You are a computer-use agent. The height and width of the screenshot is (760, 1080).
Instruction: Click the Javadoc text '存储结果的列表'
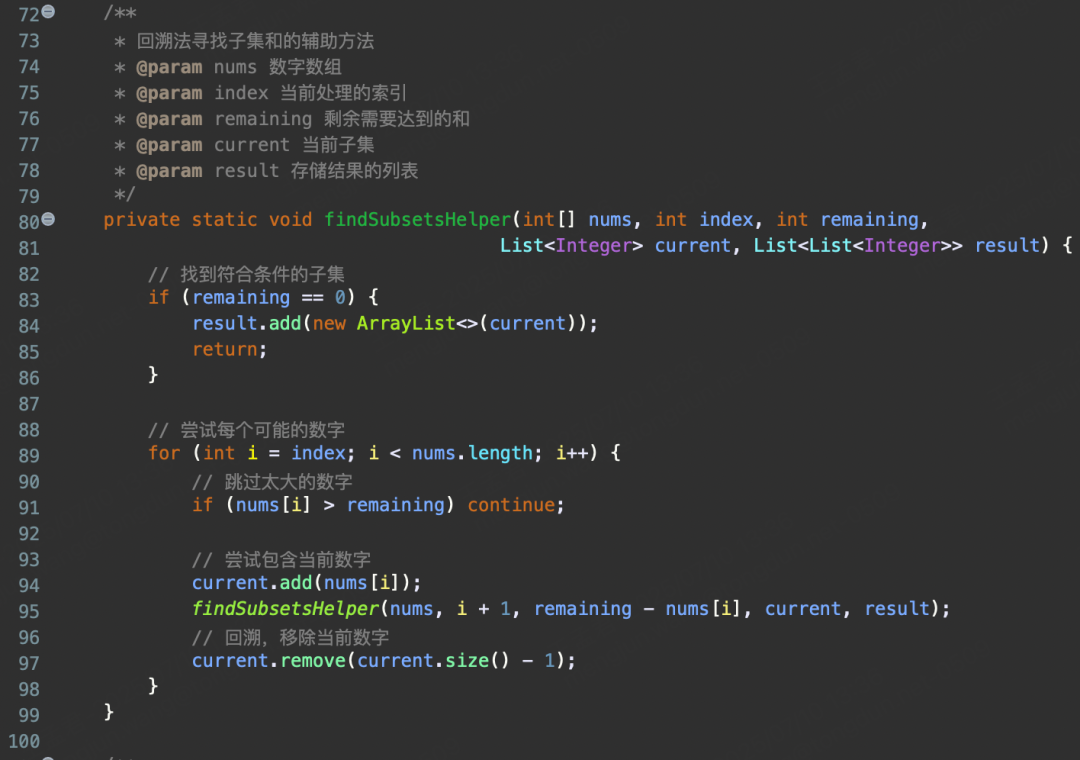click(x=354, y=171)
